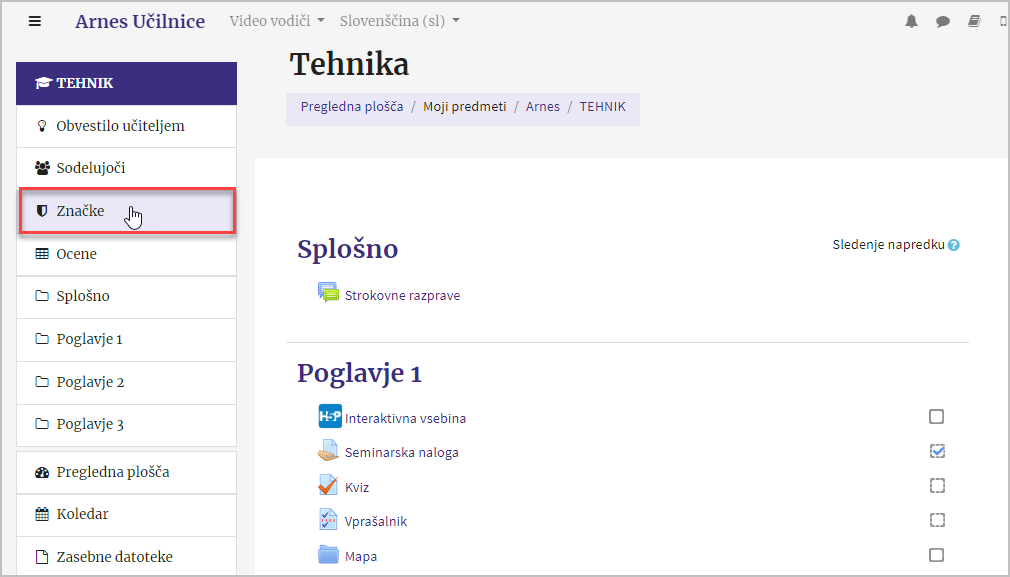Jump to Poglavje 2 in sidebar
The image size is (1010, 577).
[126, 383]
